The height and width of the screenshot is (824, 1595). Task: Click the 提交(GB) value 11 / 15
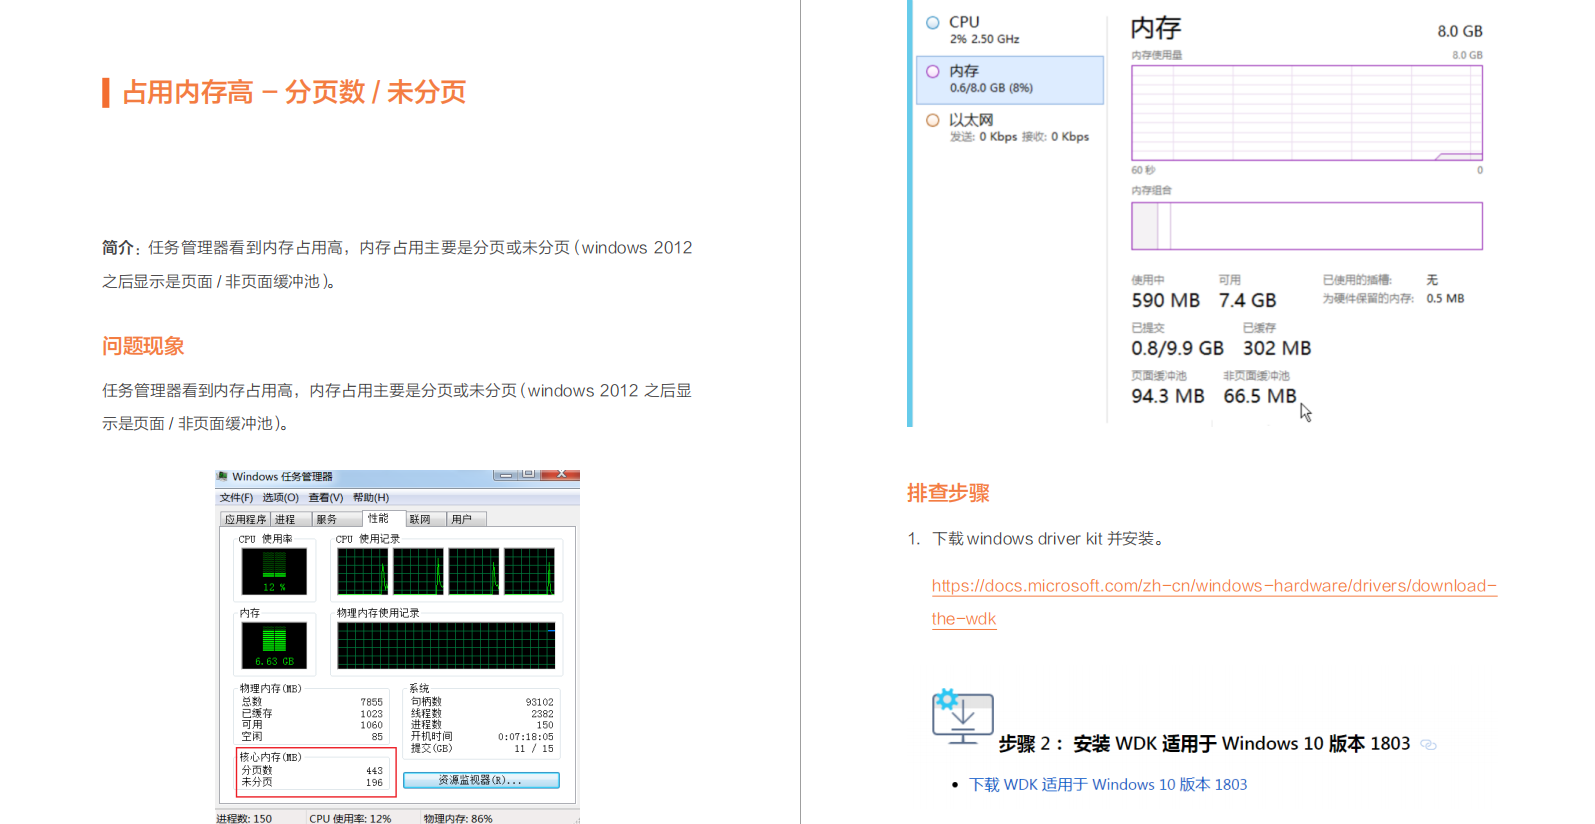click(x=534, y=748)
